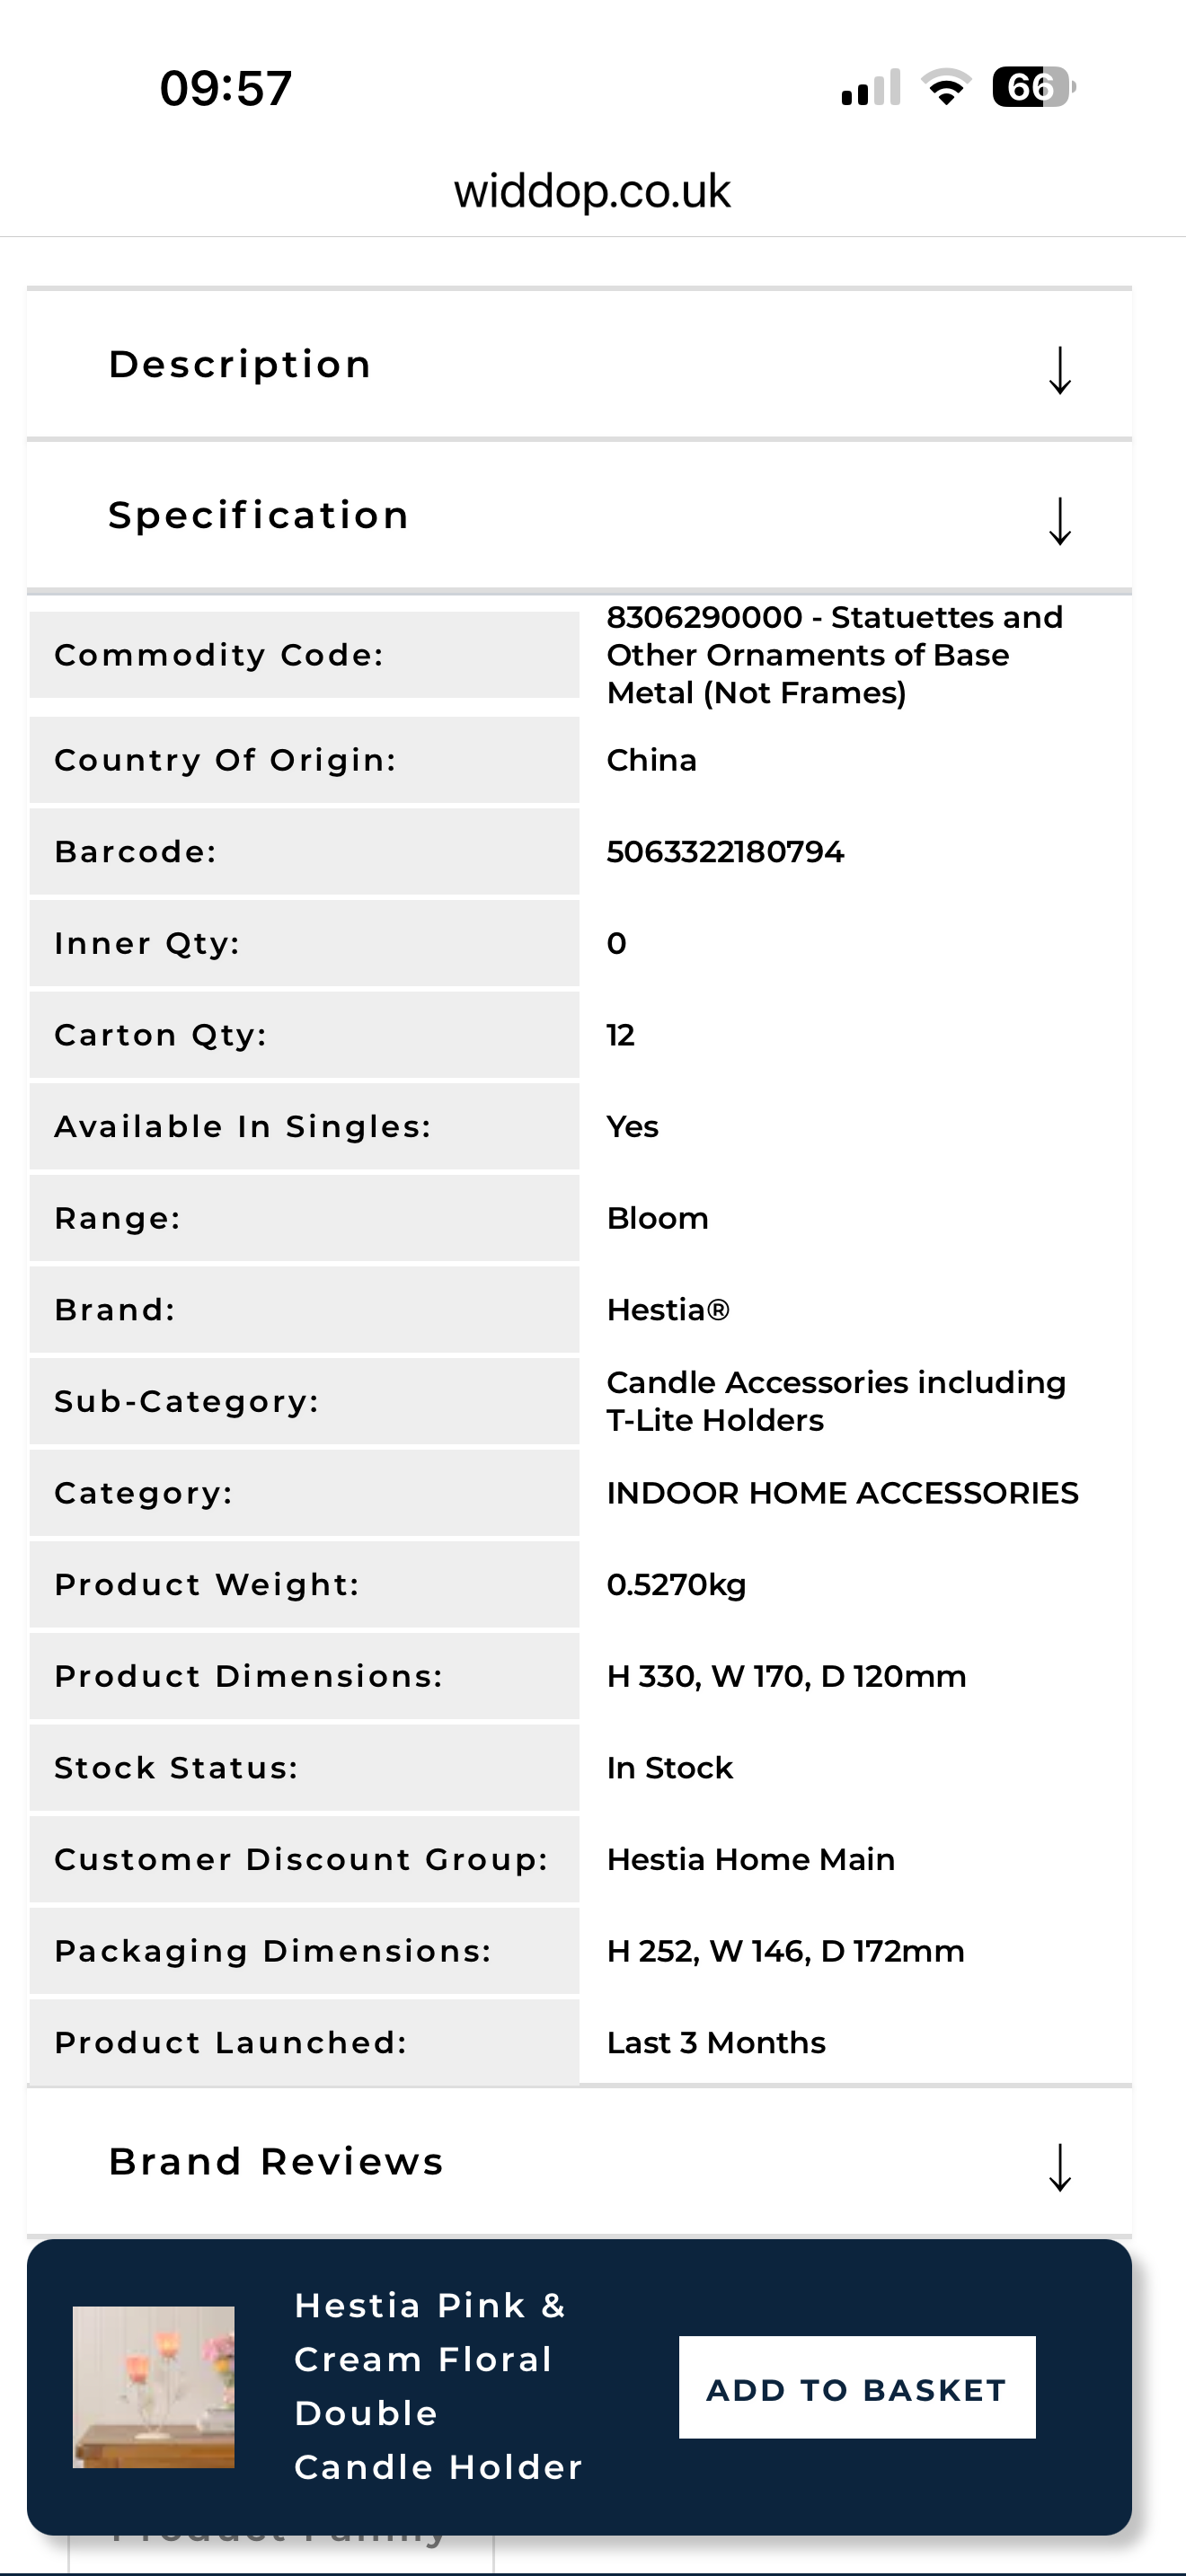Open the Brand Reviews heading
Screen dimensions: 1186x2576
[x=276, y=2161]
